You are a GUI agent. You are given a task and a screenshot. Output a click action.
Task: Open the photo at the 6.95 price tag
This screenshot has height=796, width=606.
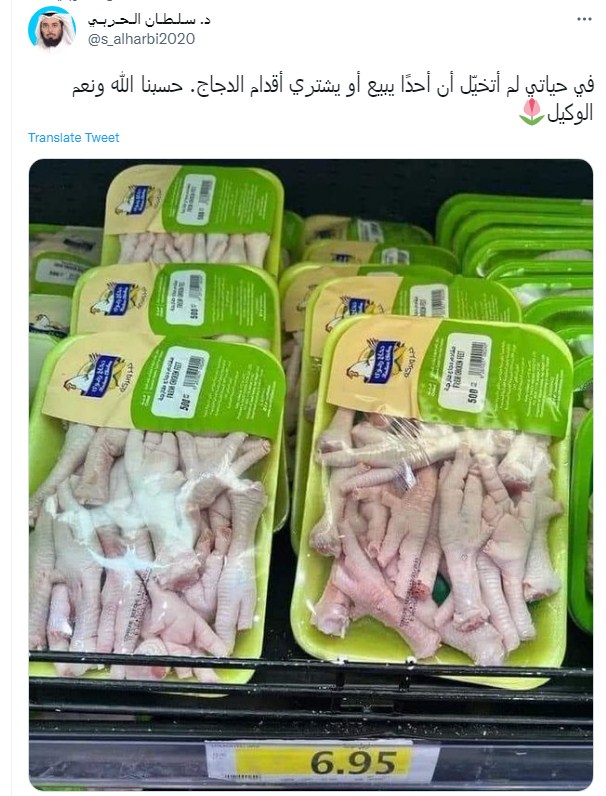pyautogui.click(x=322, y=761)
